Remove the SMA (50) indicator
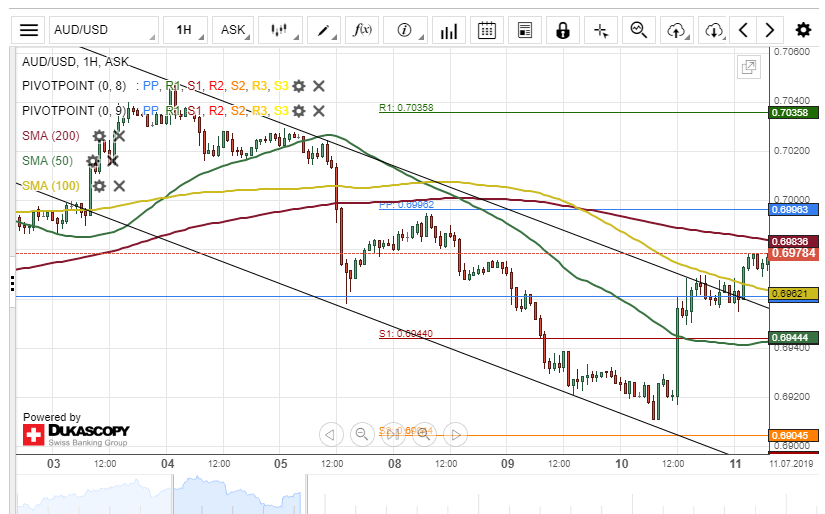 (113, 161)
